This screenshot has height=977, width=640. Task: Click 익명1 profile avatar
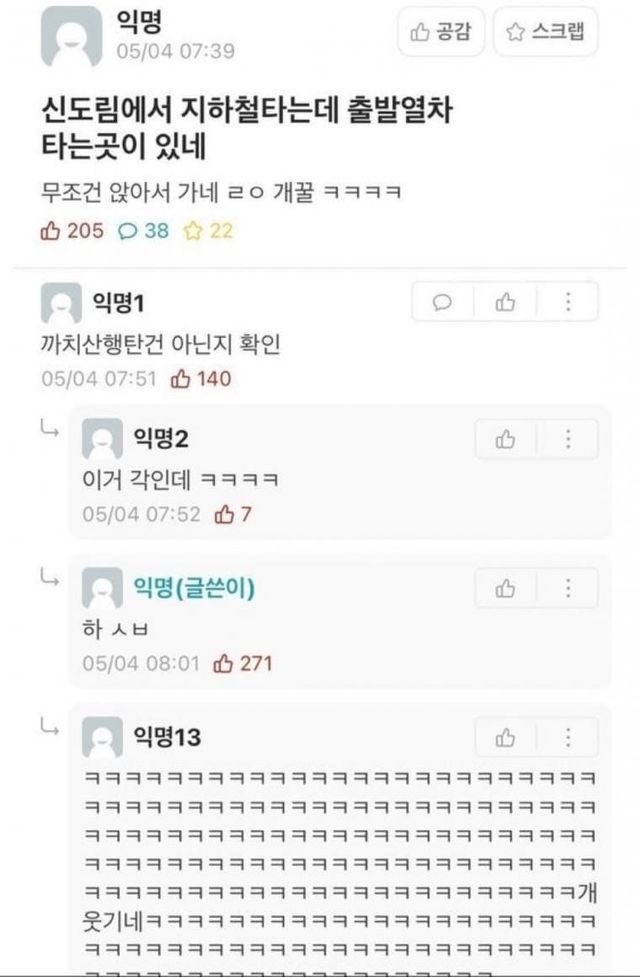click(61, 303)
